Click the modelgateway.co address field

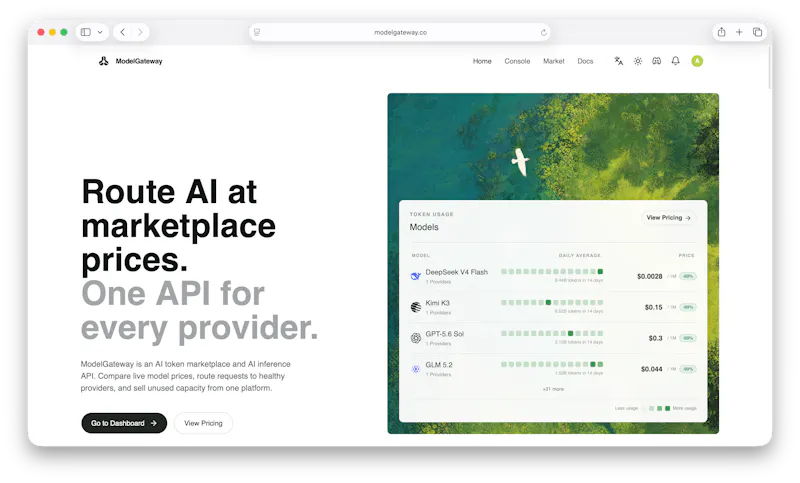click(401, 32)
